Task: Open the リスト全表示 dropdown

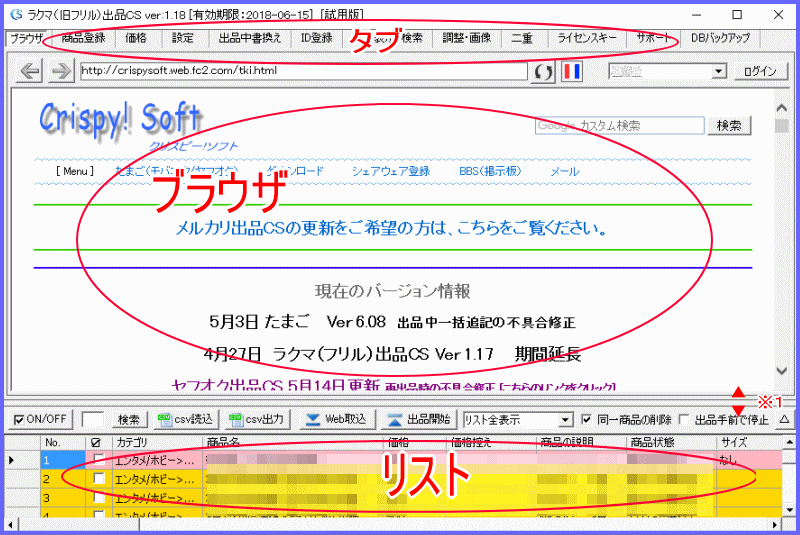Action: point(565,420)
